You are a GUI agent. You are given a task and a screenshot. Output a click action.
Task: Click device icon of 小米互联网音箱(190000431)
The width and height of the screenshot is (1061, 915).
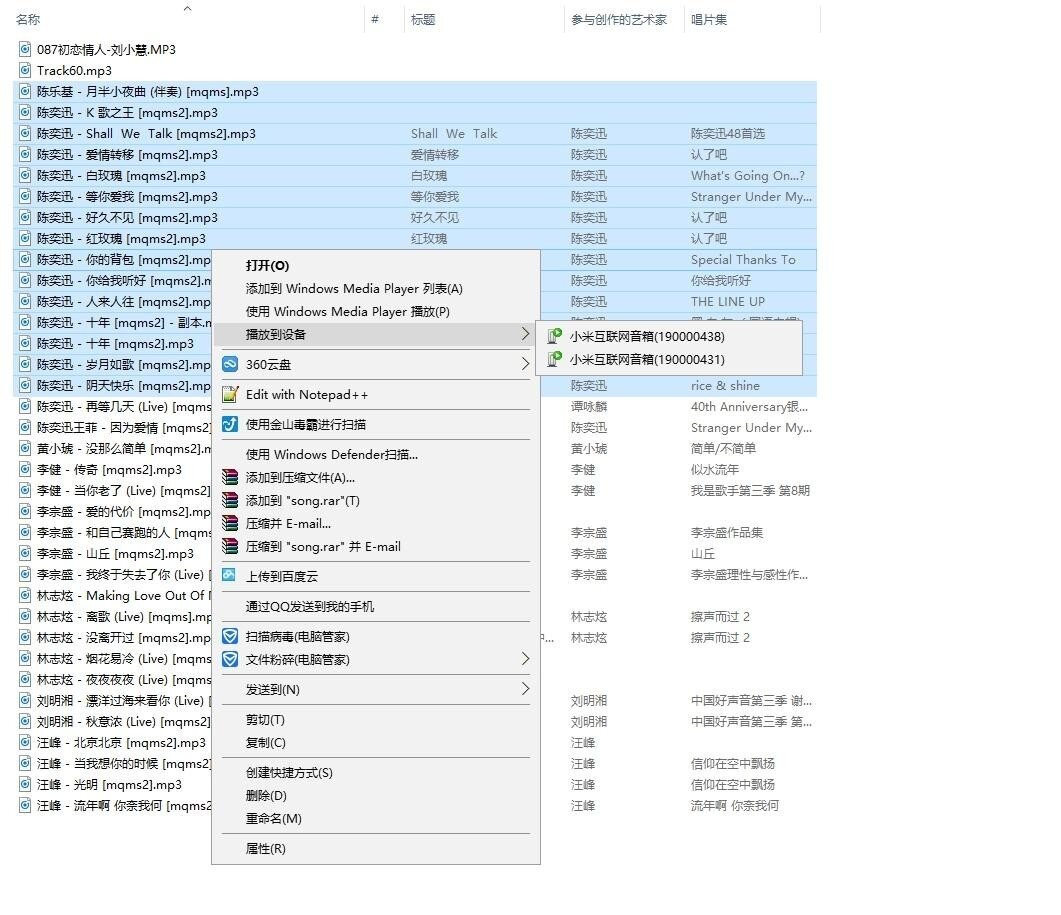[554, 359]
